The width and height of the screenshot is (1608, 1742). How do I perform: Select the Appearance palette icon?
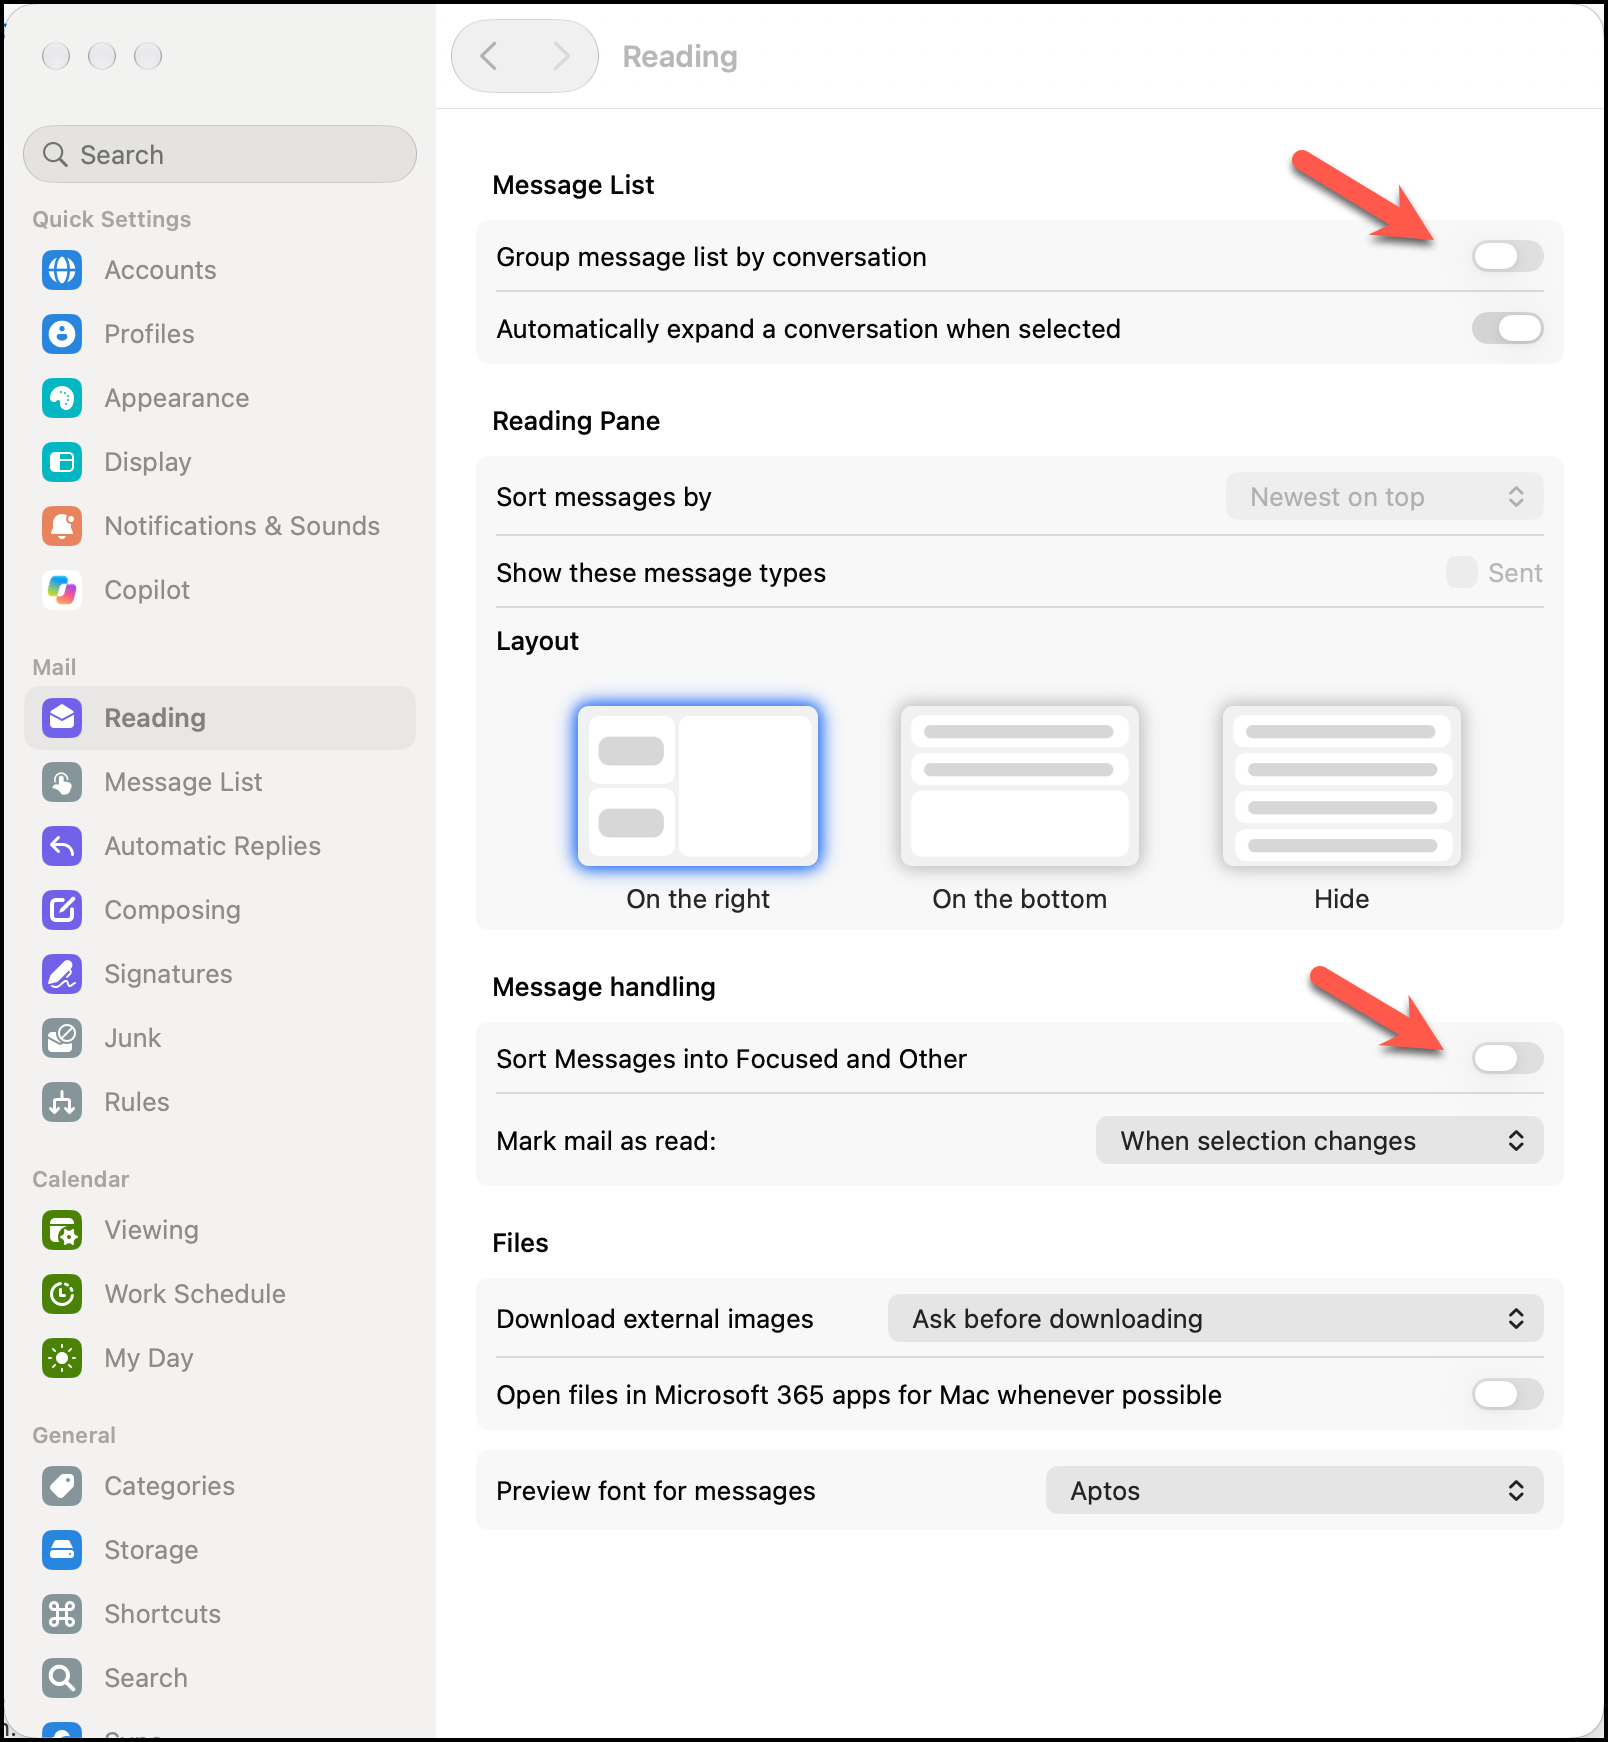click(62, 398)
